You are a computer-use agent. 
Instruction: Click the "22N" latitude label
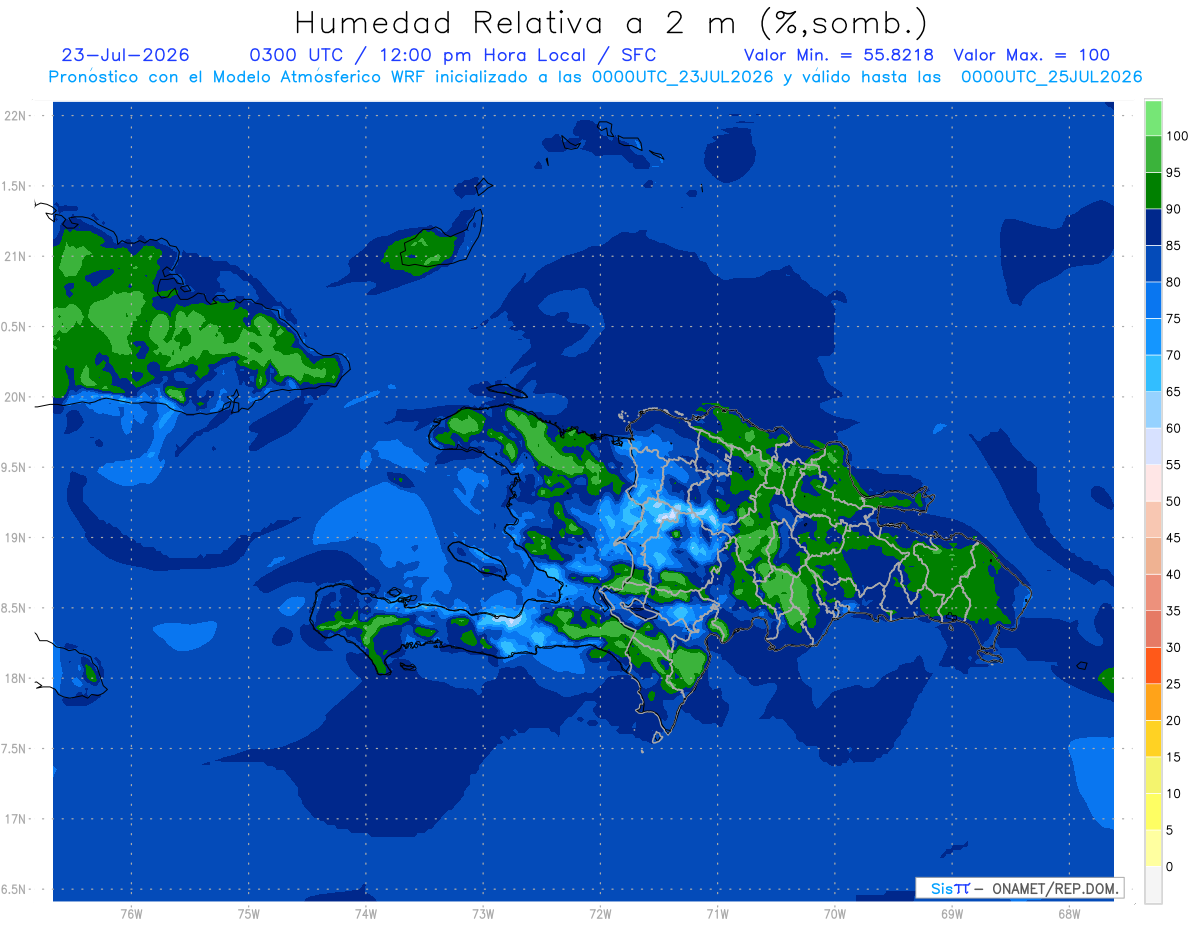click(15, 115)
